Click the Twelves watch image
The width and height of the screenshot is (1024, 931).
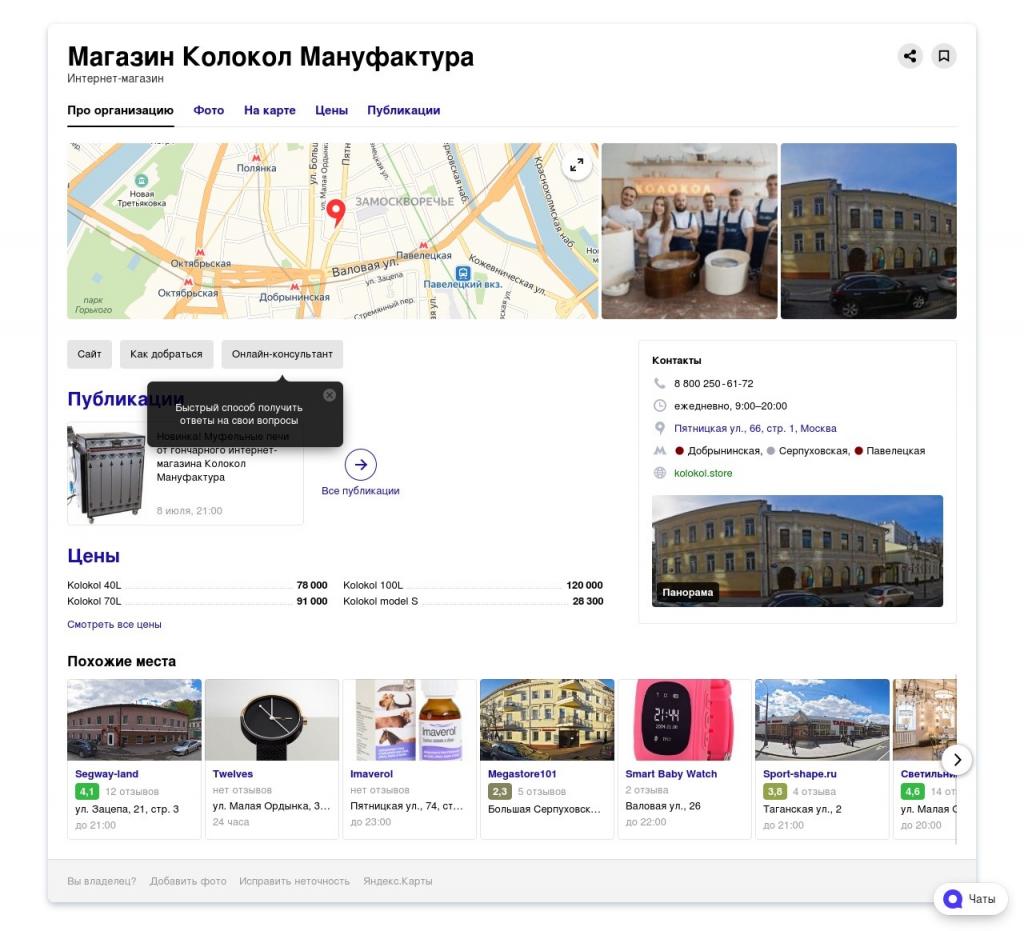click(272, 719)
